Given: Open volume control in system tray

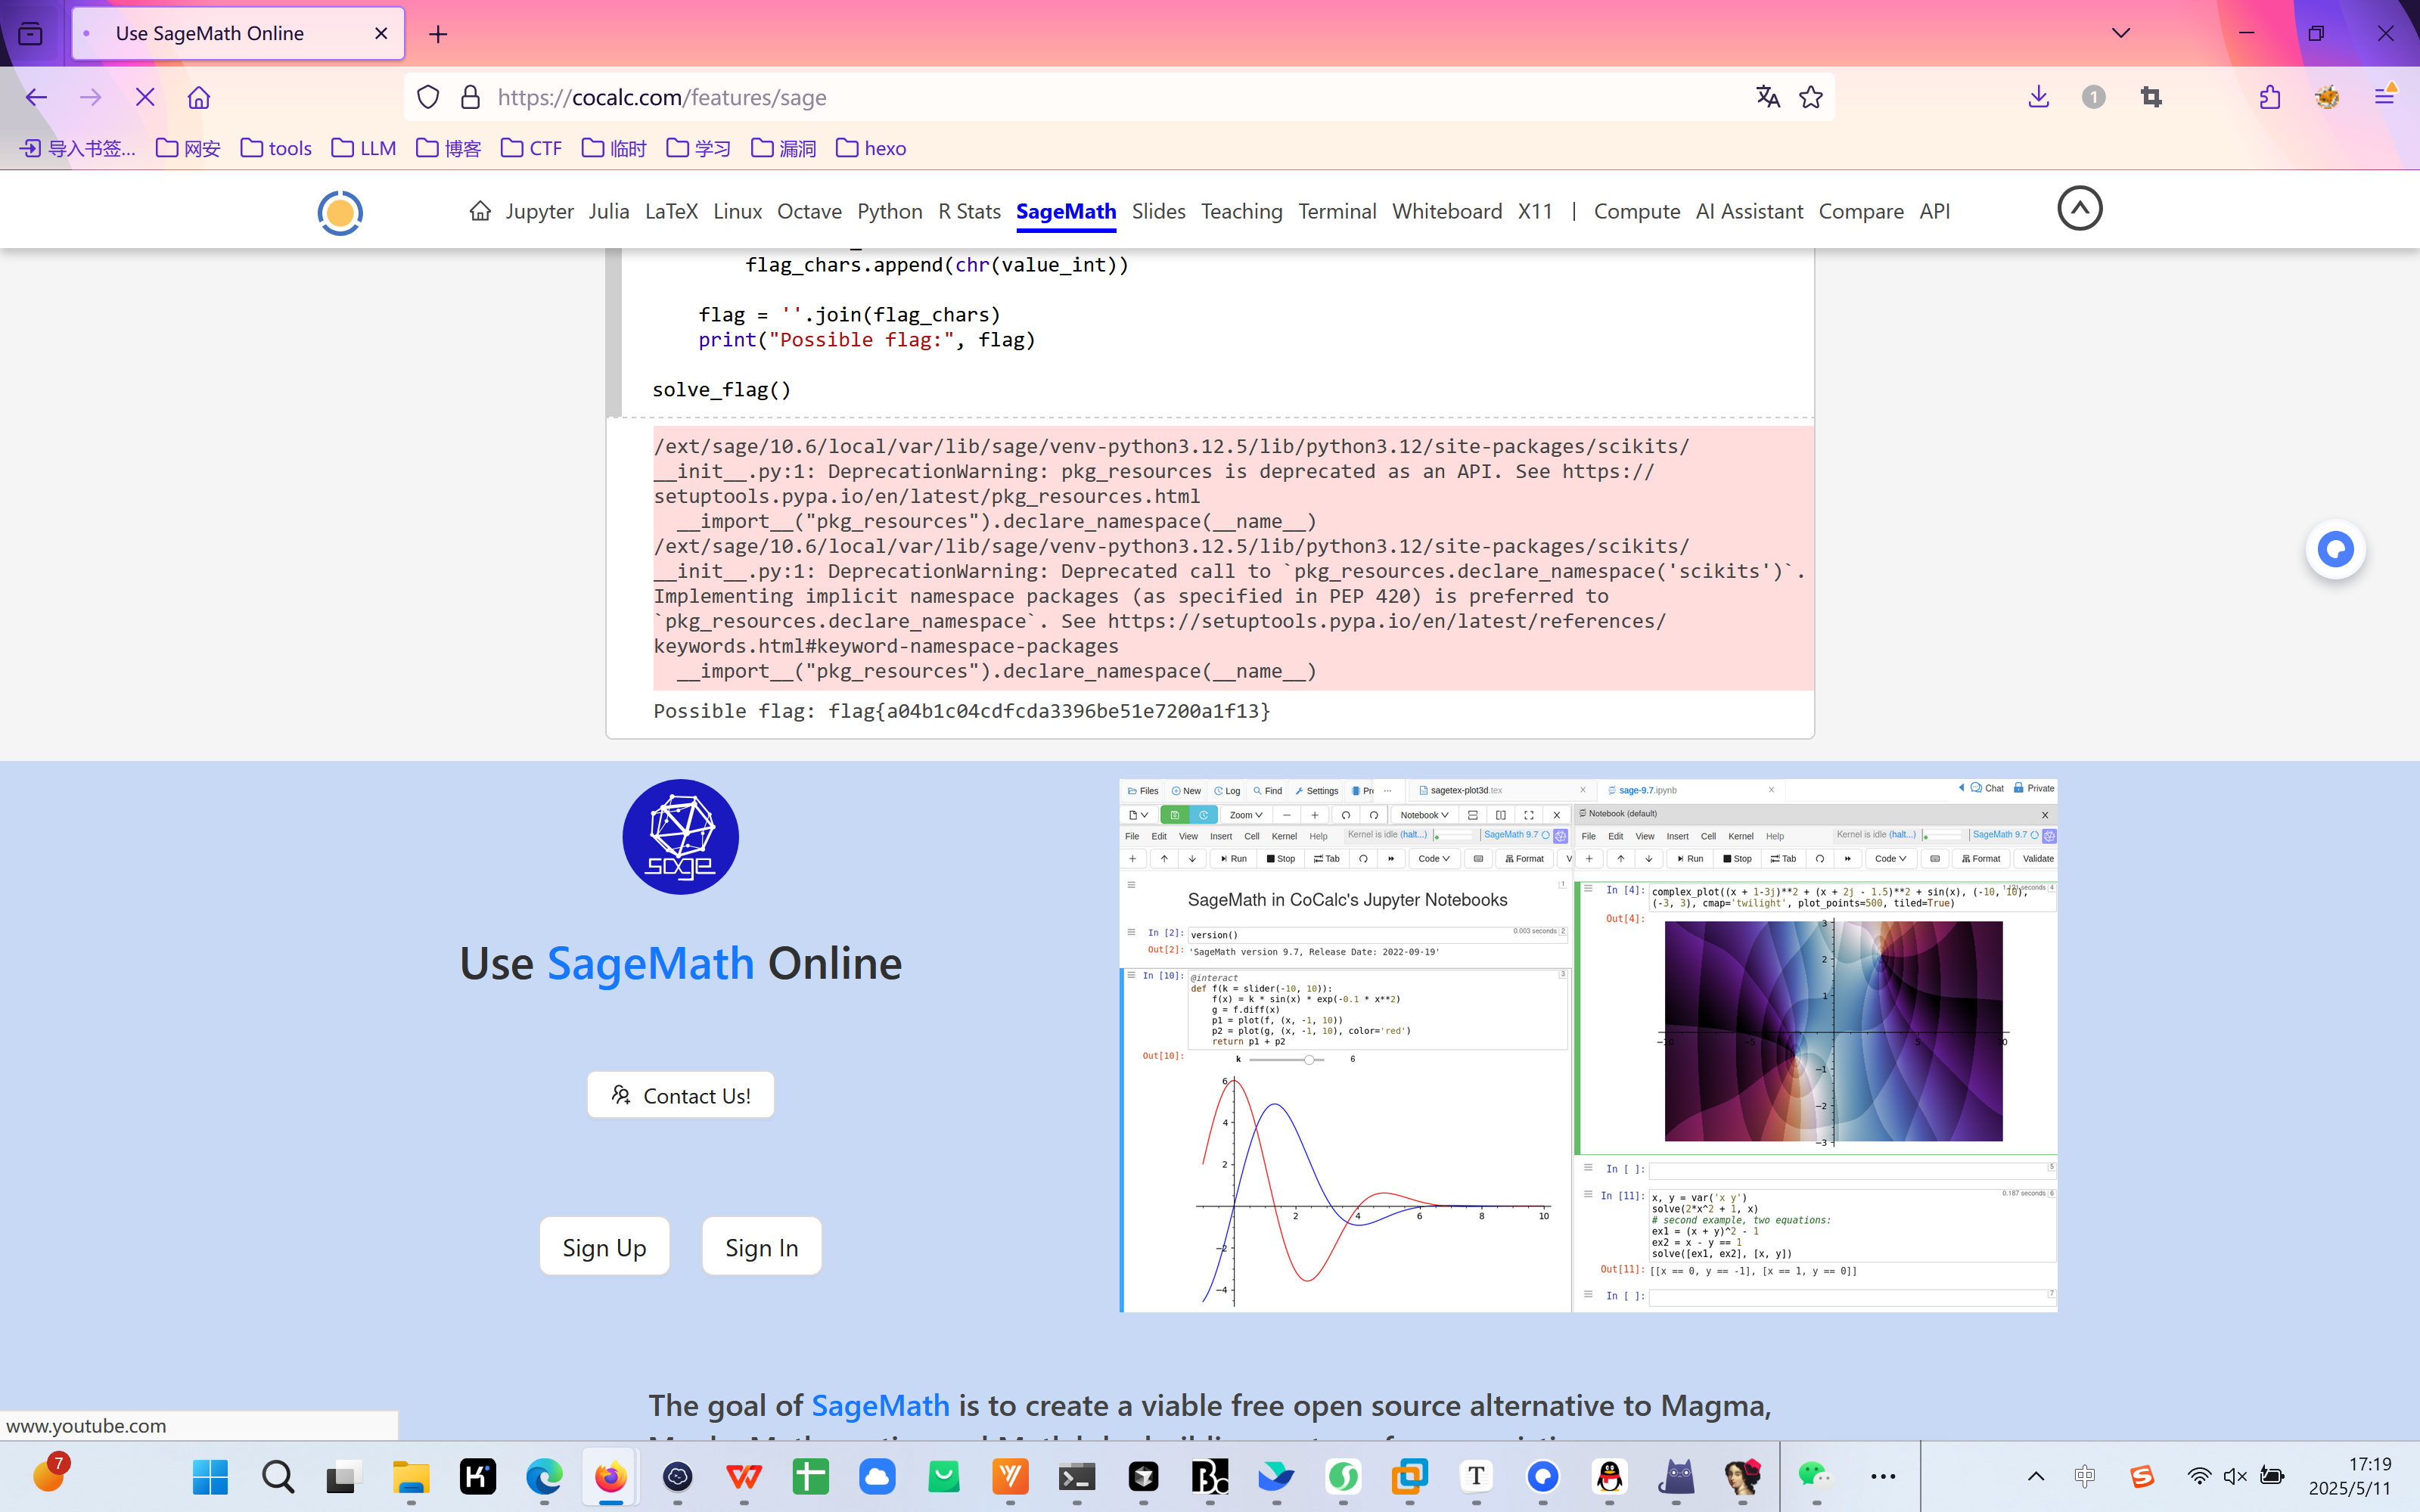Looking at the screenshot, I should (x=2235, y=1476).
